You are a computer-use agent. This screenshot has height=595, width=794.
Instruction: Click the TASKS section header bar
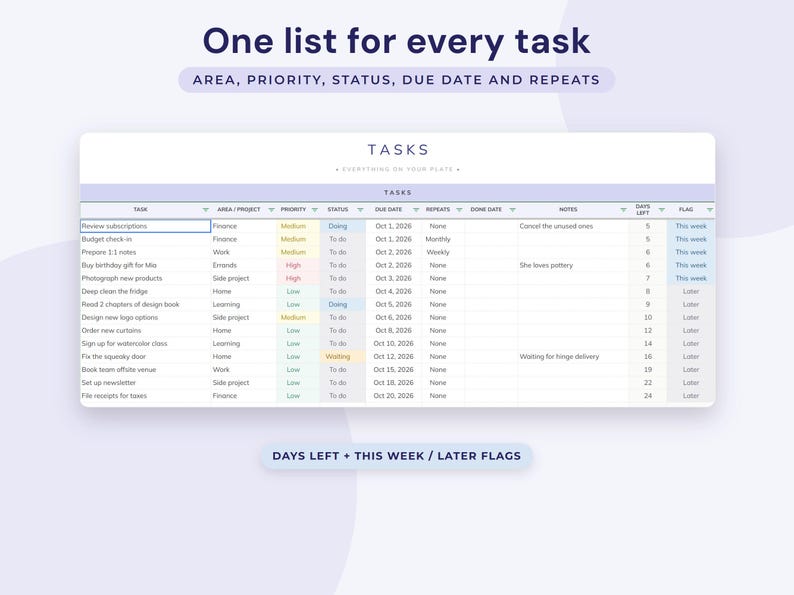pos(398,192)
